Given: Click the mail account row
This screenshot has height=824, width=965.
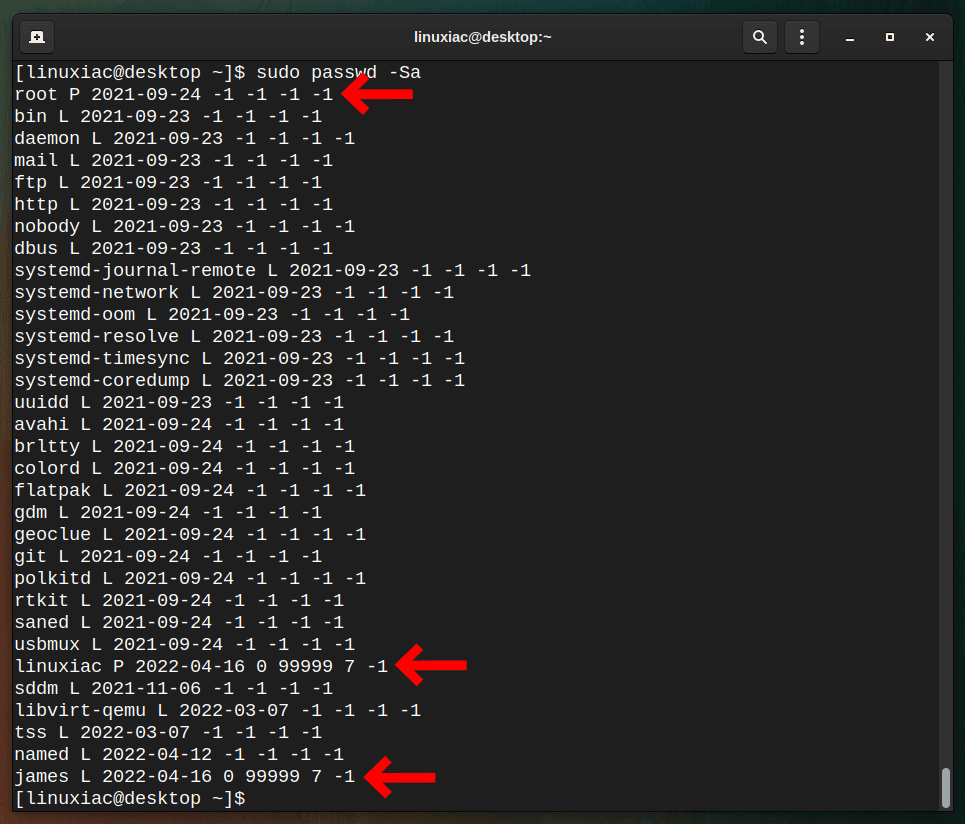Looking at the screenshot, I should (174, 161).
